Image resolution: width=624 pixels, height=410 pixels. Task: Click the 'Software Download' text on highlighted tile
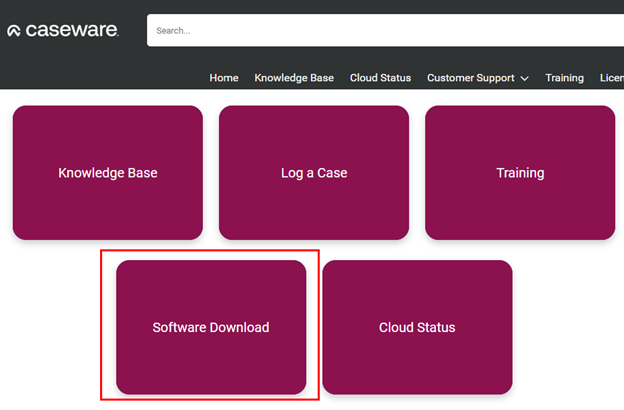[211, 327]
